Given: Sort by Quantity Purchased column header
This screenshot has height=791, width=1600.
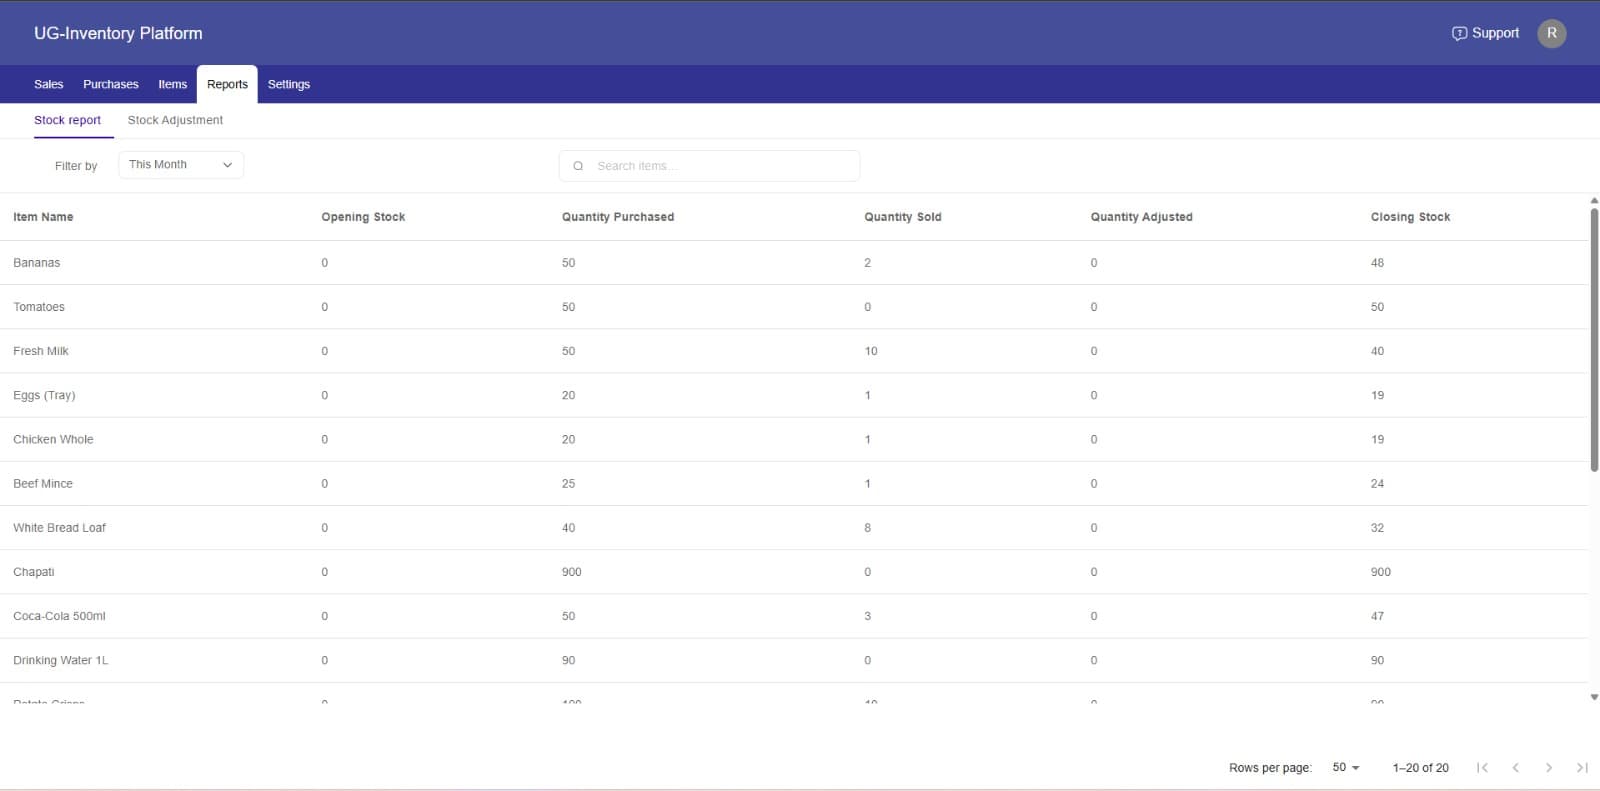Looking at the screenshot, I should pos(618,217).
